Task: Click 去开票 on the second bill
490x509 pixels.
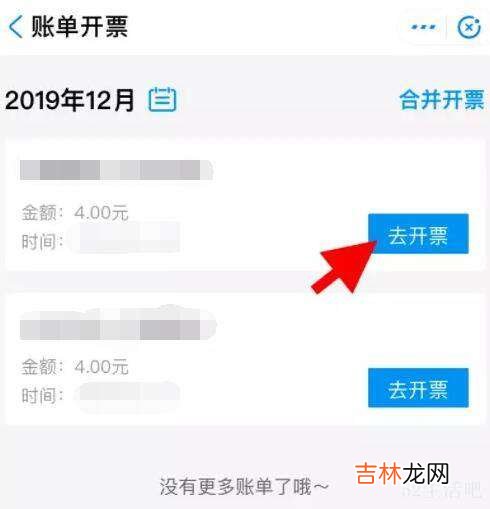Action: pyautogui.click(x=418, y=388)
